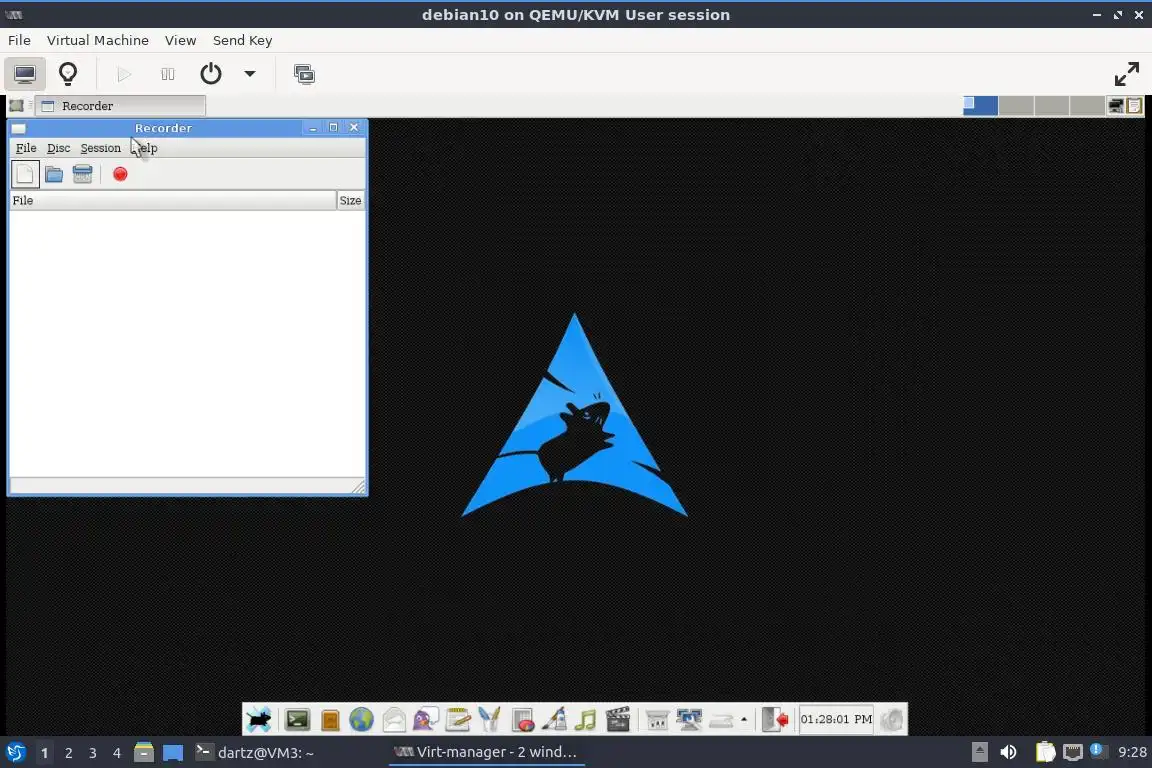Image resolution: width=1152 pixels, height=768 pixels.
Task: Expand the small arrow beside drive icon
Action: (744, 719)
